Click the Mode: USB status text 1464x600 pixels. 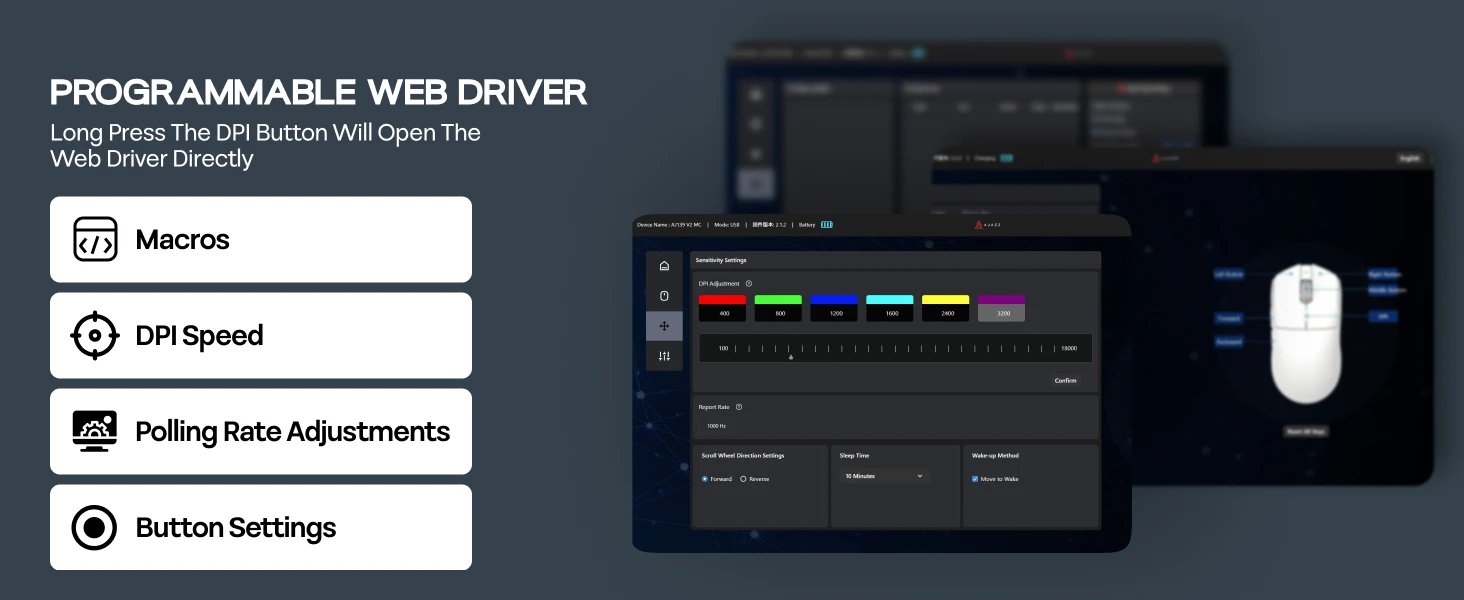tap(727, 225)
